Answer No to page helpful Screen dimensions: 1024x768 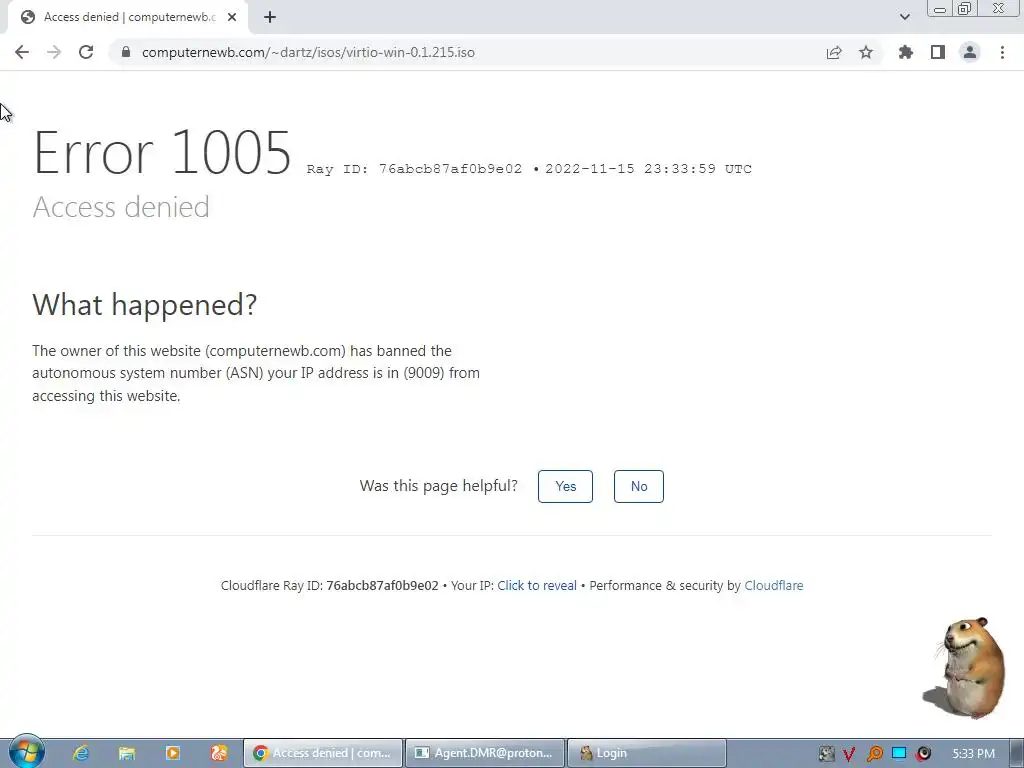pos(639,487)
